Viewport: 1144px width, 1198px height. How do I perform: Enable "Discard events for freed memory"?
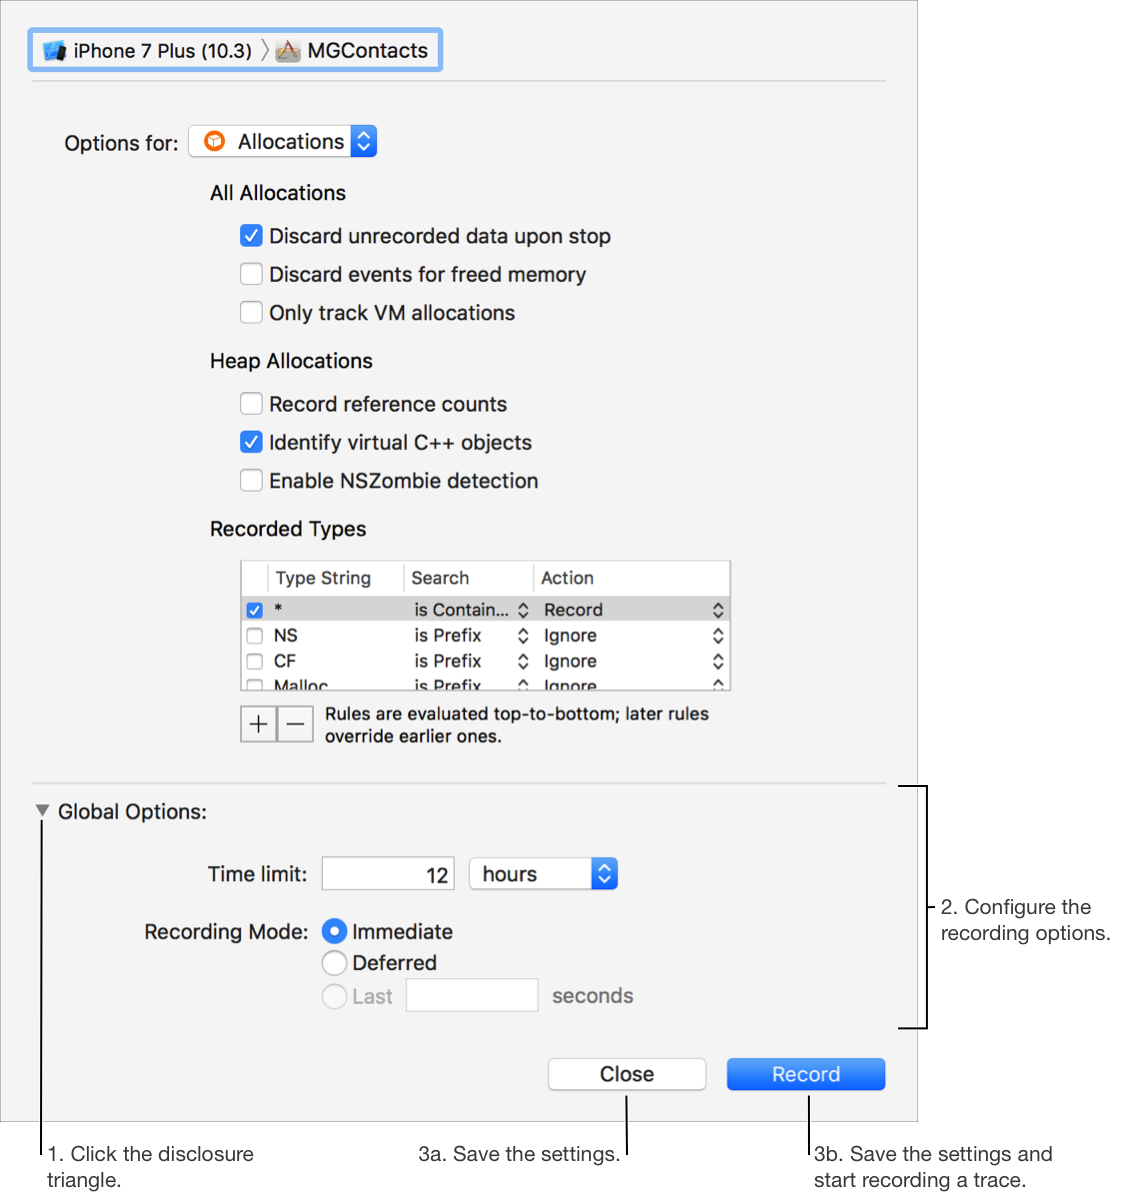(x=251, y=273)
